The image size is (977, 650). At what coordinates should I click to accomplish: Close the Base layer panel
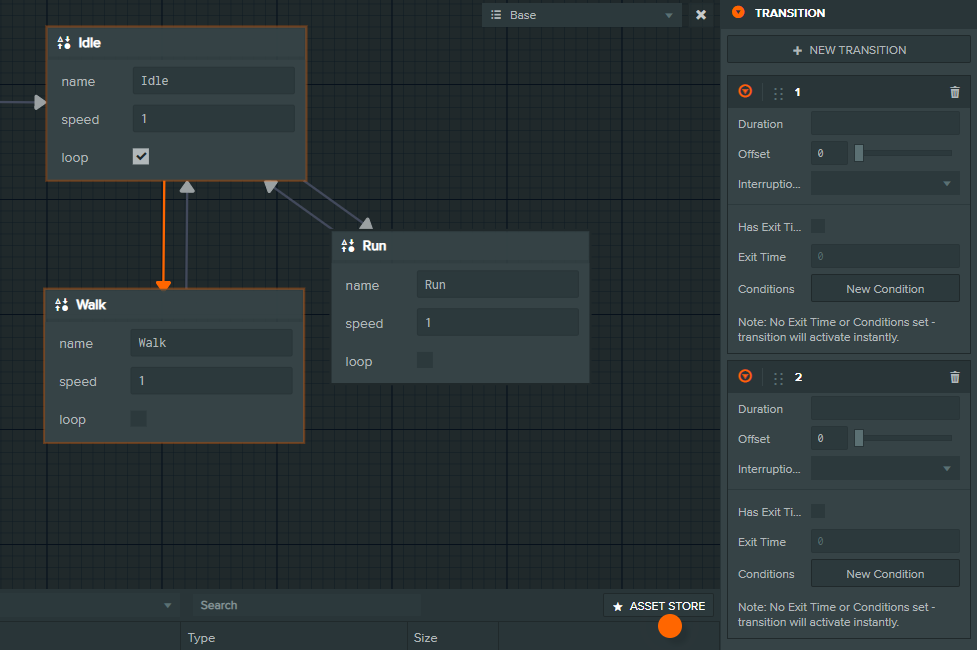pos(701,15)
